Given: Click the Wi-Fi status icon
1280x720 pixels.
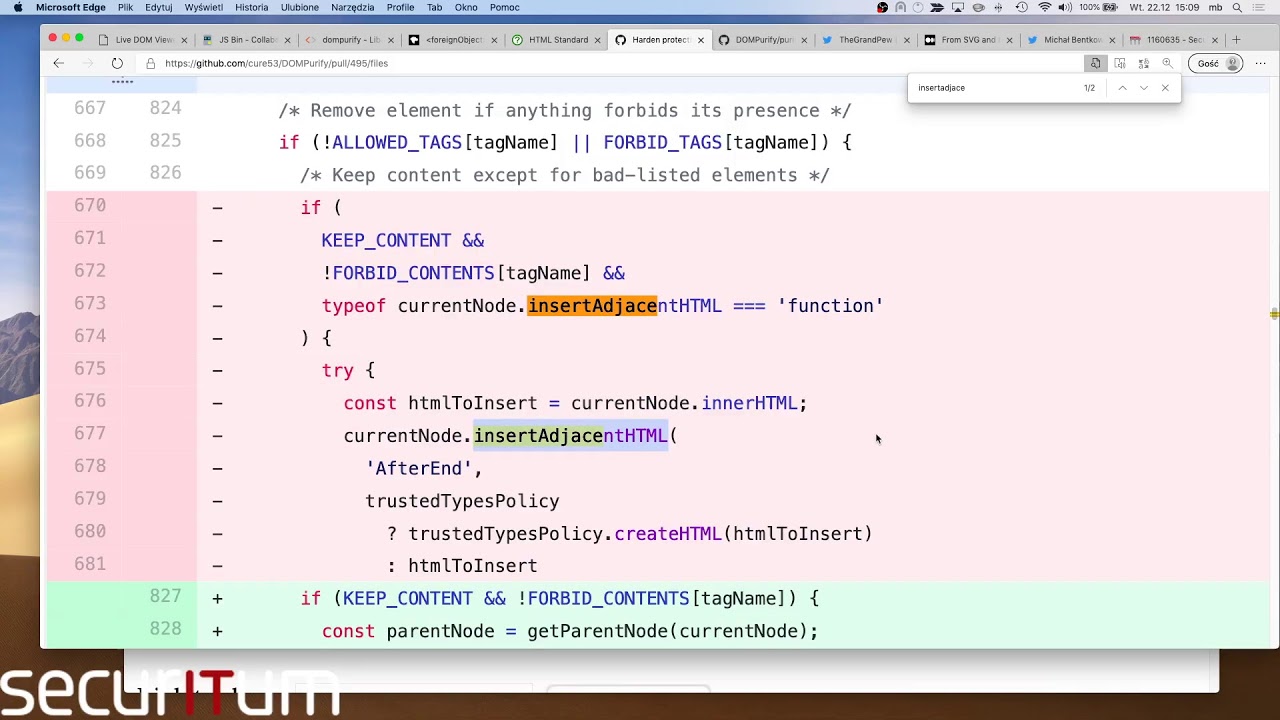Looking at the screenshot, I should coord(1044,7).
